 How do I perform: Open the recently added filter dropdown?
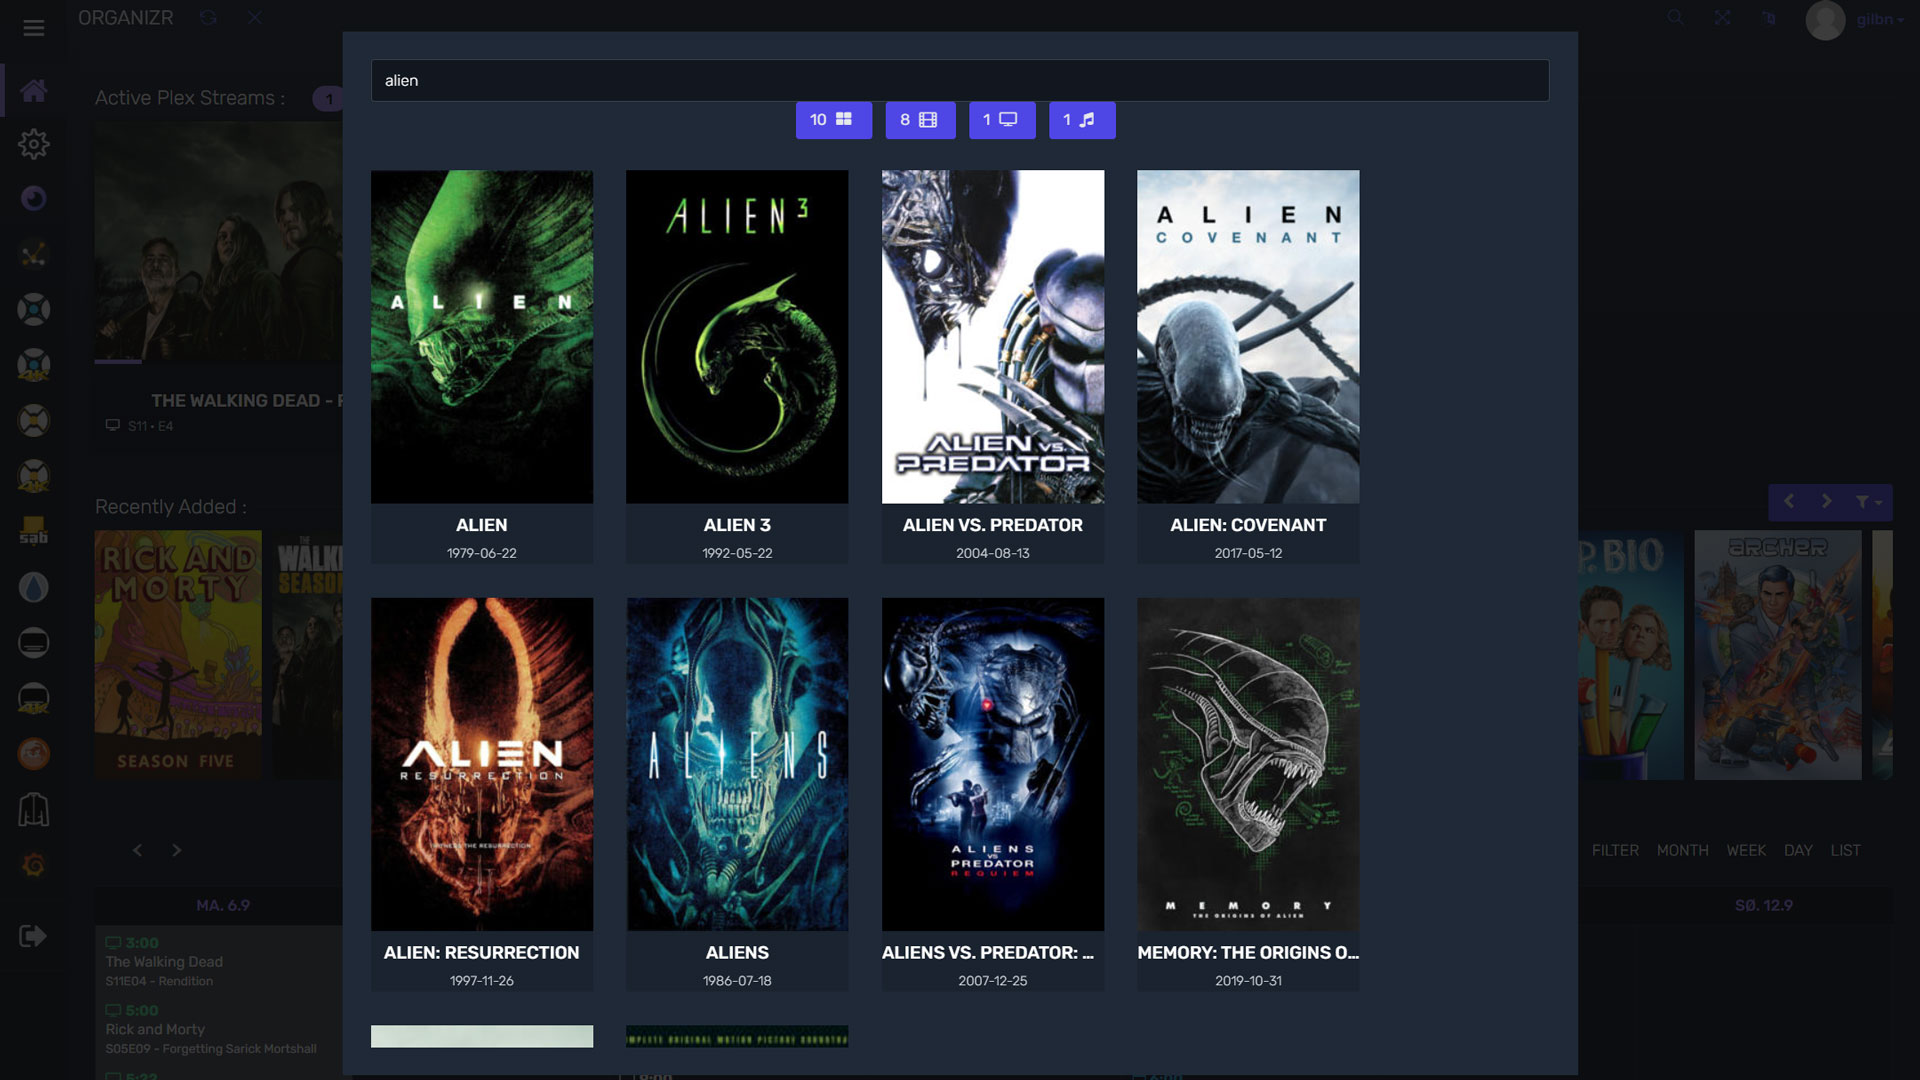point(1867,502)
